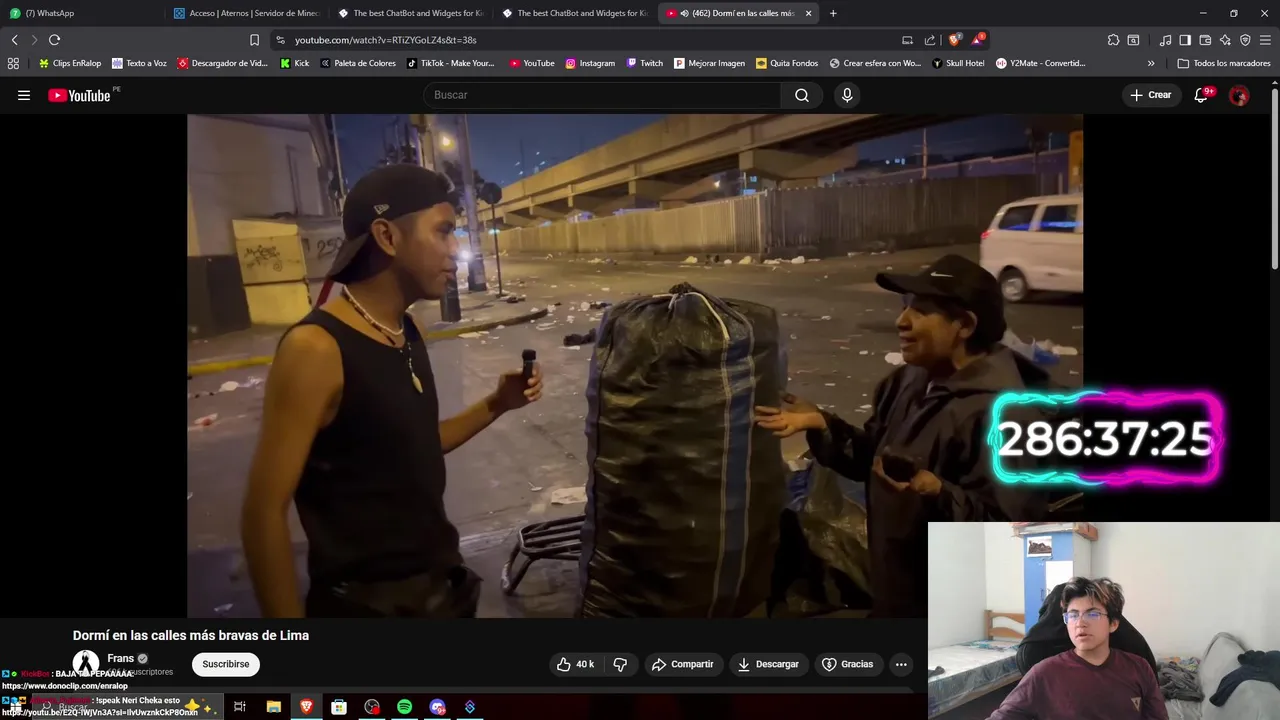Expand hidden bookmarks with the double chevron
The image size is (1280, 720).
[1151, 63]
